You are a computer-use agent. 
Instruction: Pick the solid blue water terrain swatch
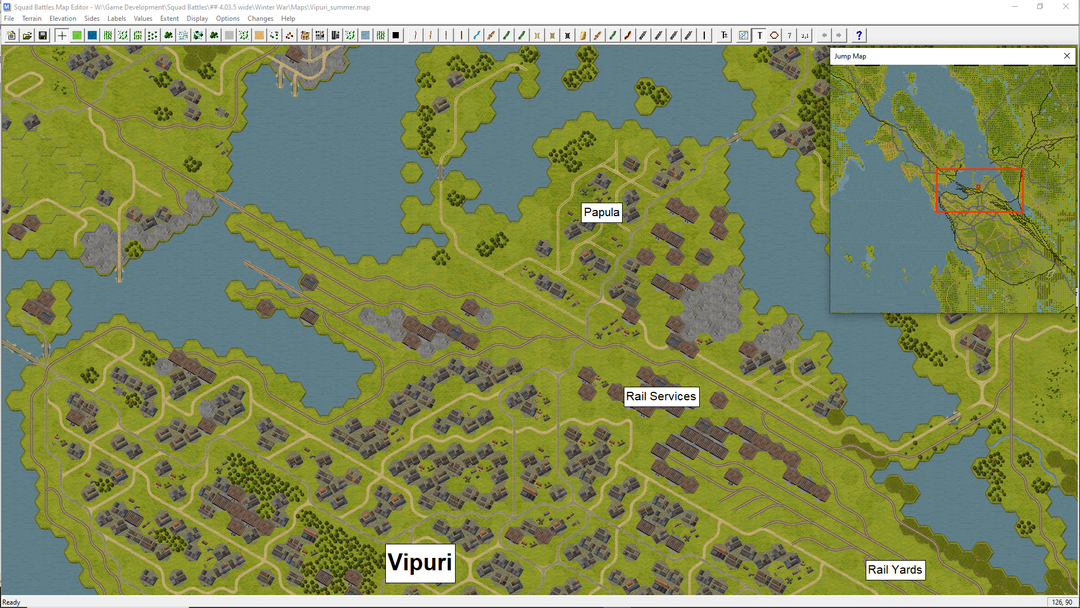92,35
